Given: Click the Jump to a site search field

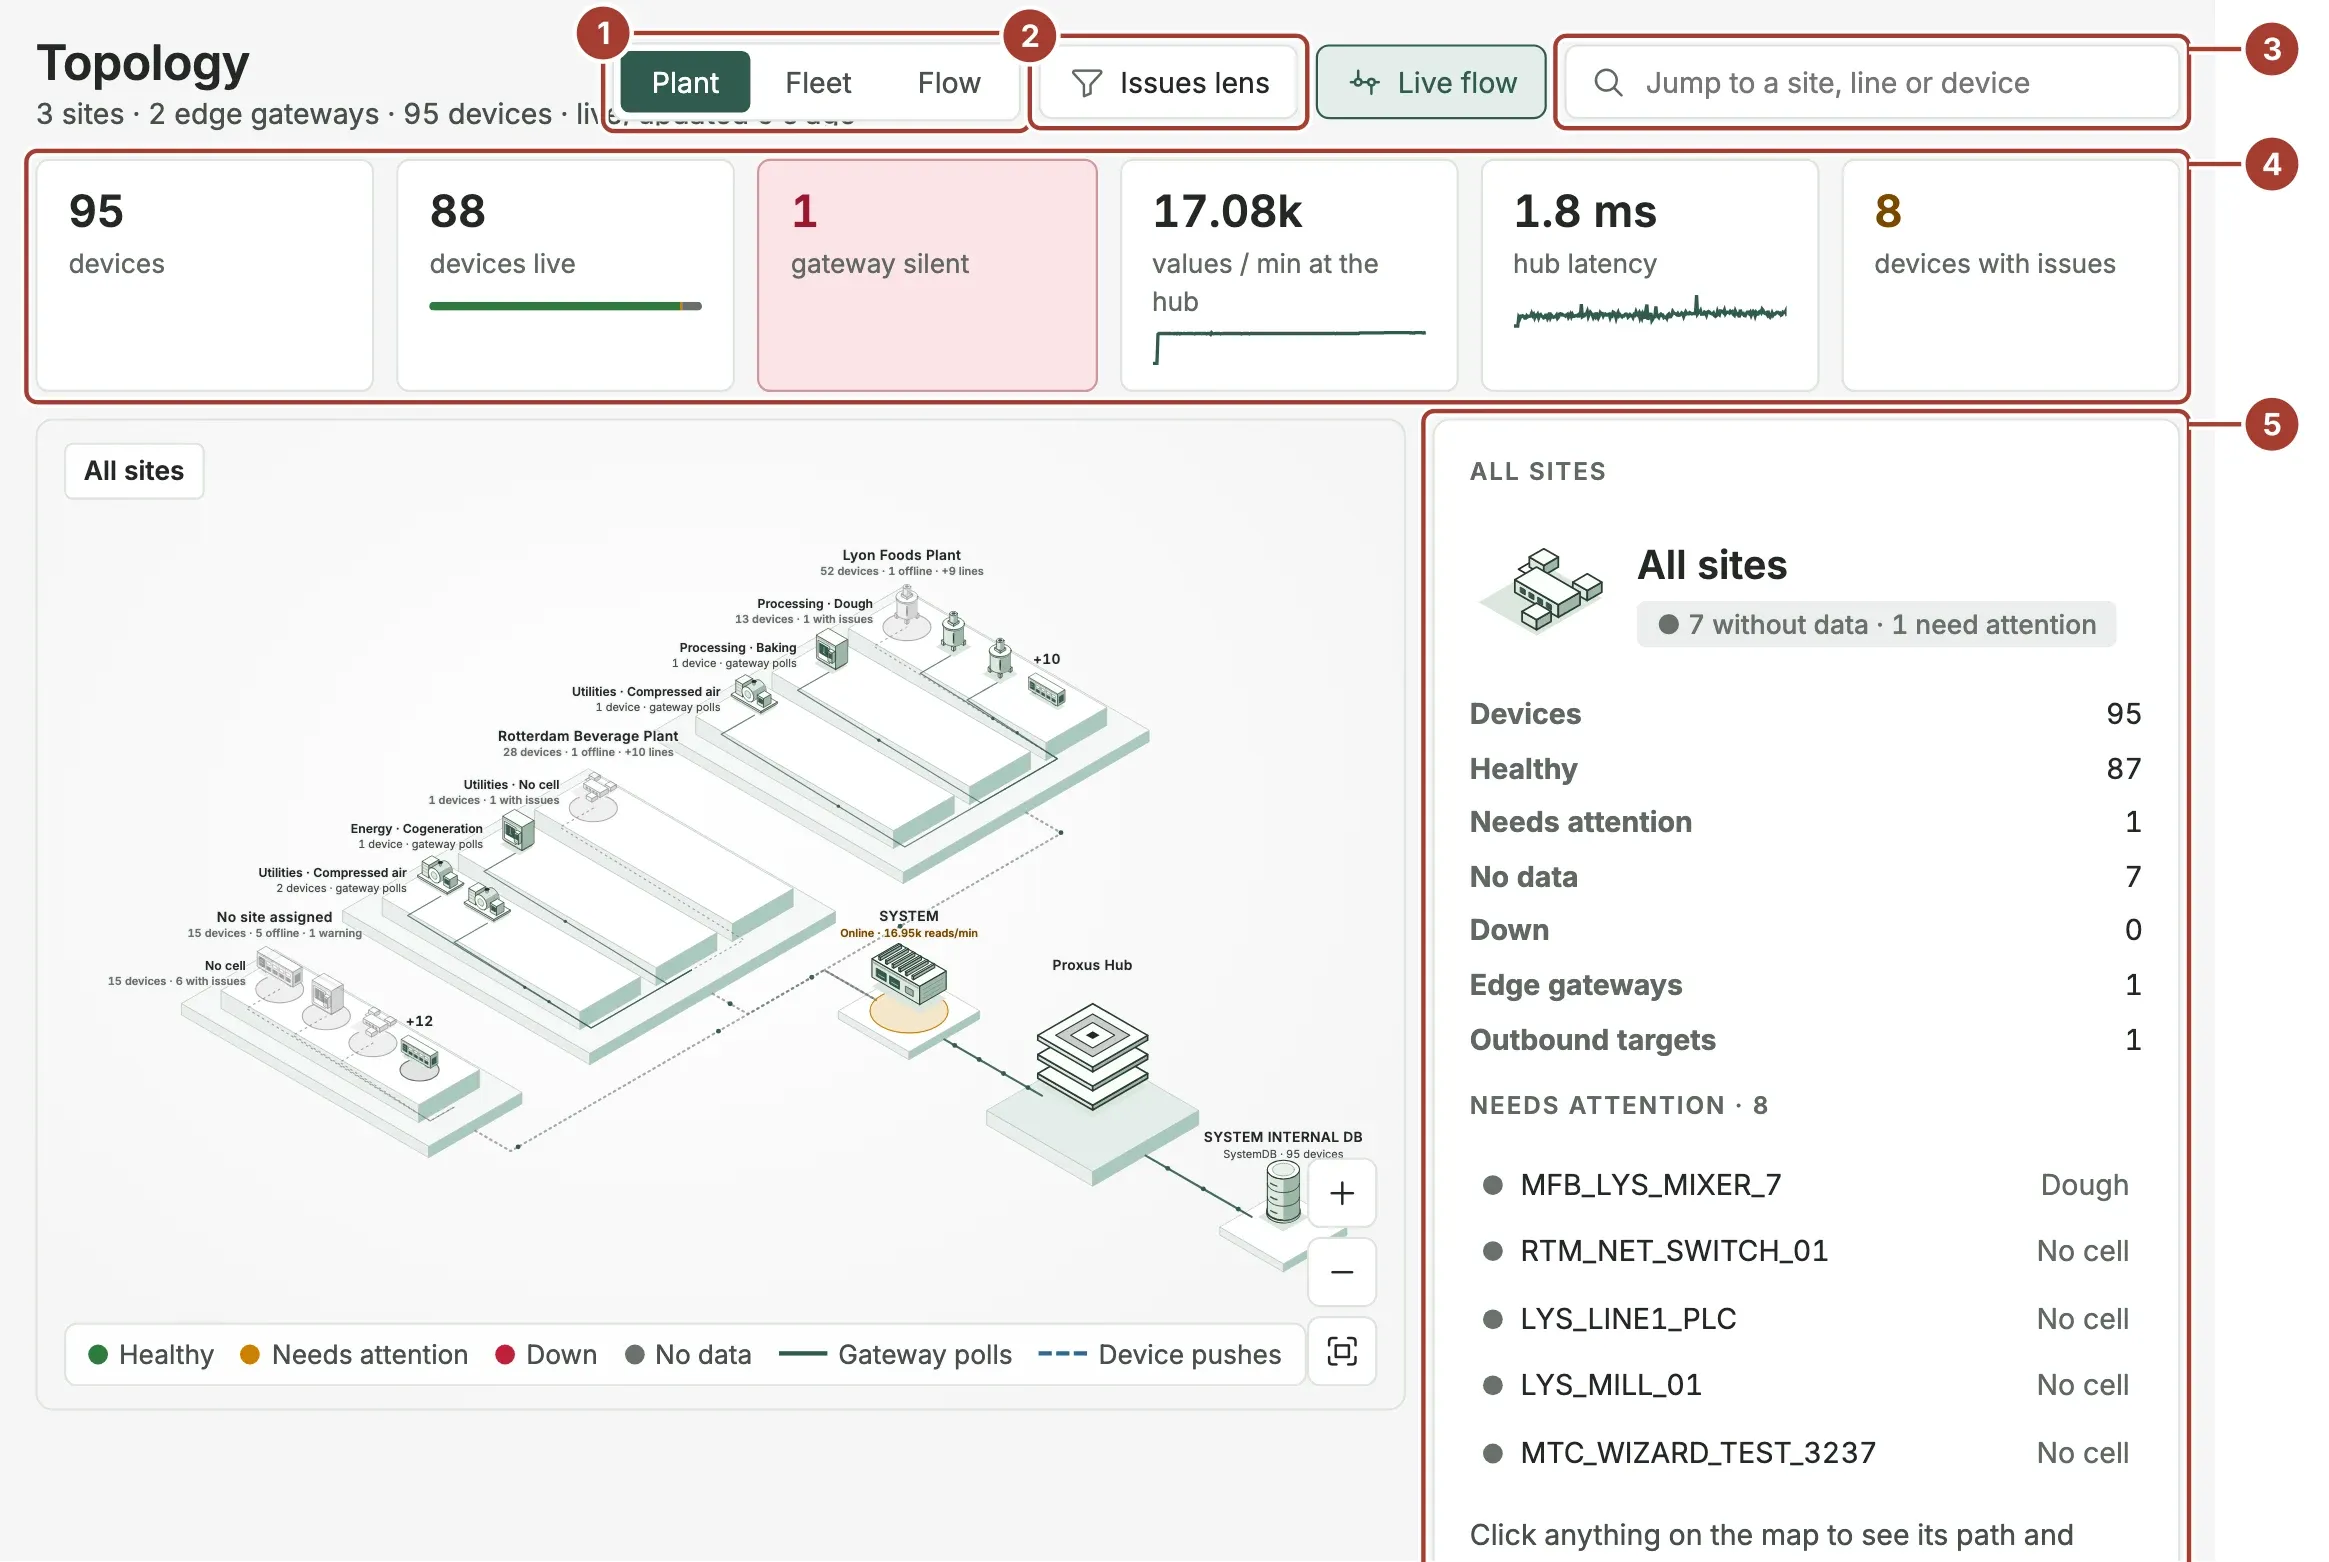Looking at the screenshot, I should coord(1872,82).
